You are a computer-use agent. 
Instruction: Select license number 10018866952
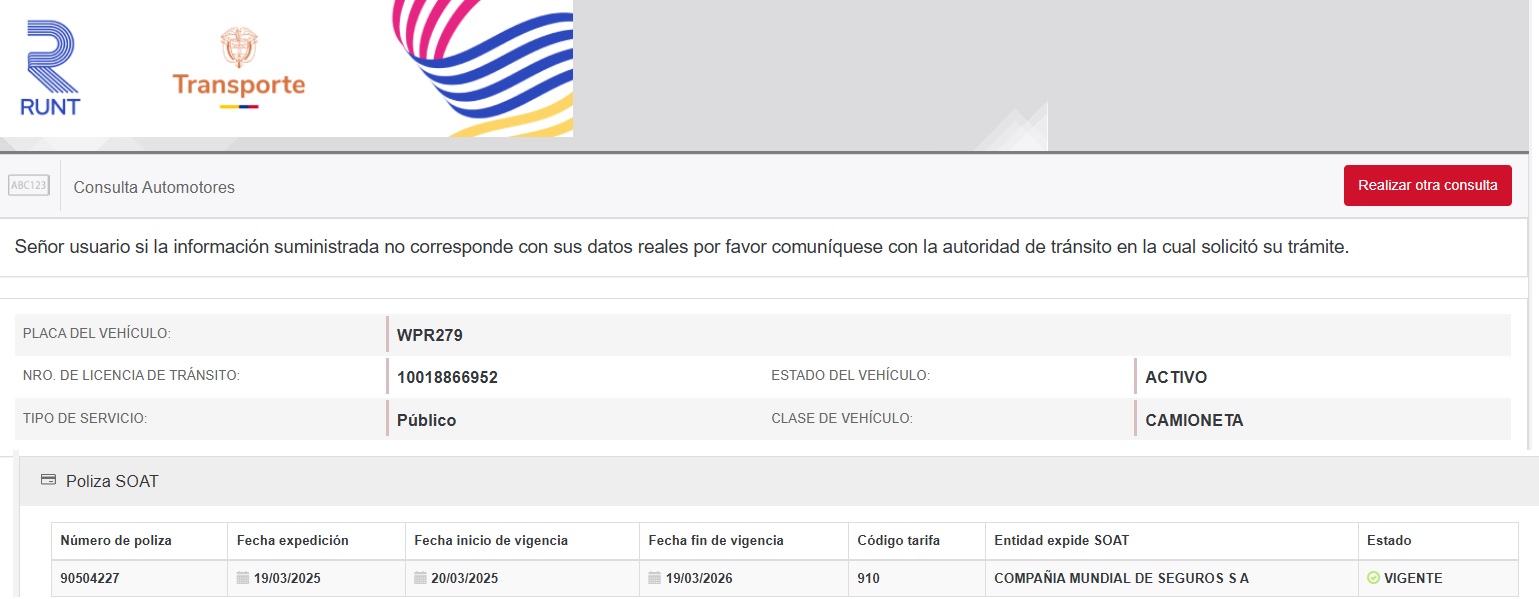(447, 377)
